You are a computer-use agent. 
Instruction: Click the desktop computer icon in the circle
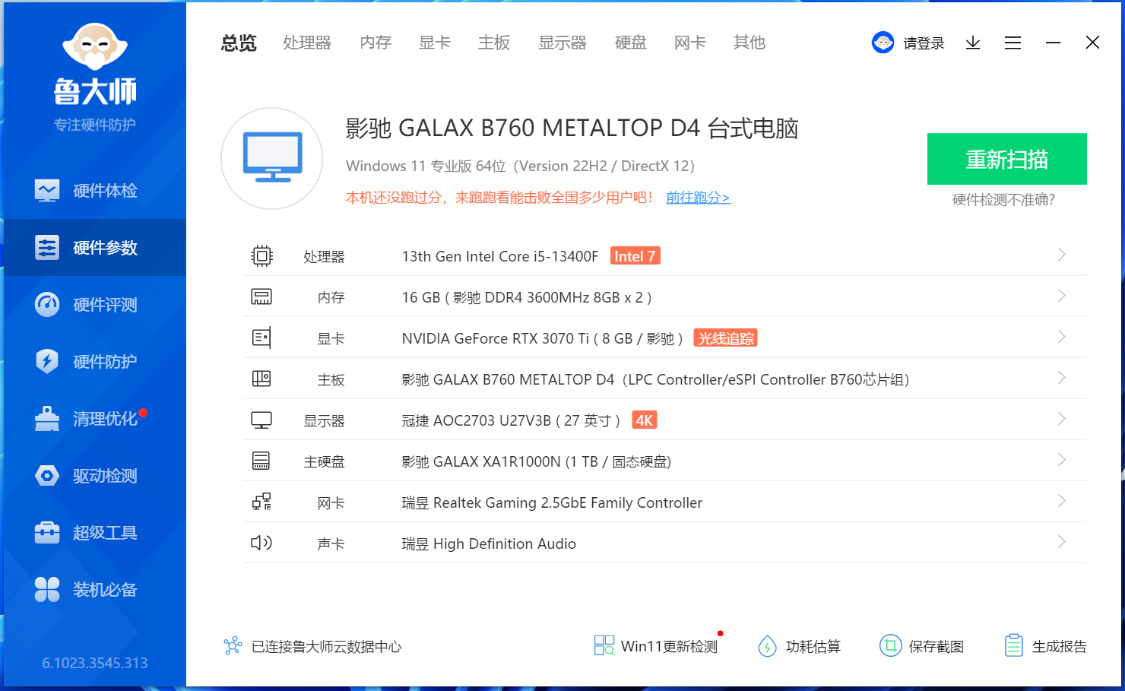272,159
